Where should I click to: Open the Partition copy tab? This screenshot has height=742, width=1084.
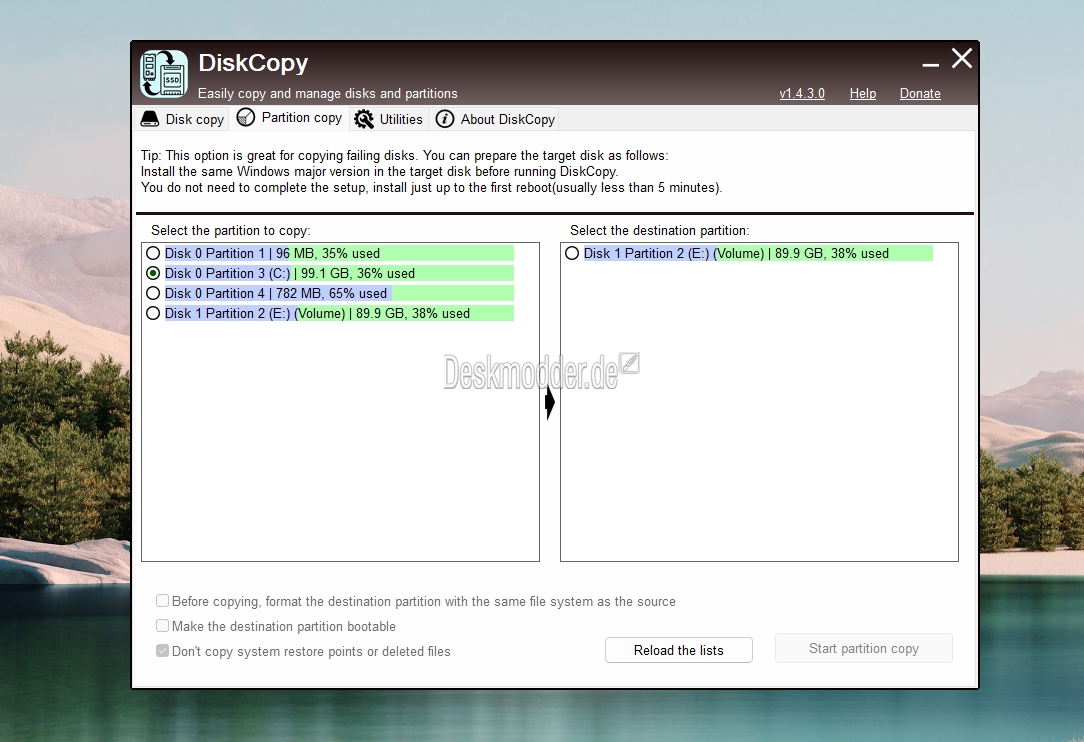pyautogui.click(x=290, y=118)
